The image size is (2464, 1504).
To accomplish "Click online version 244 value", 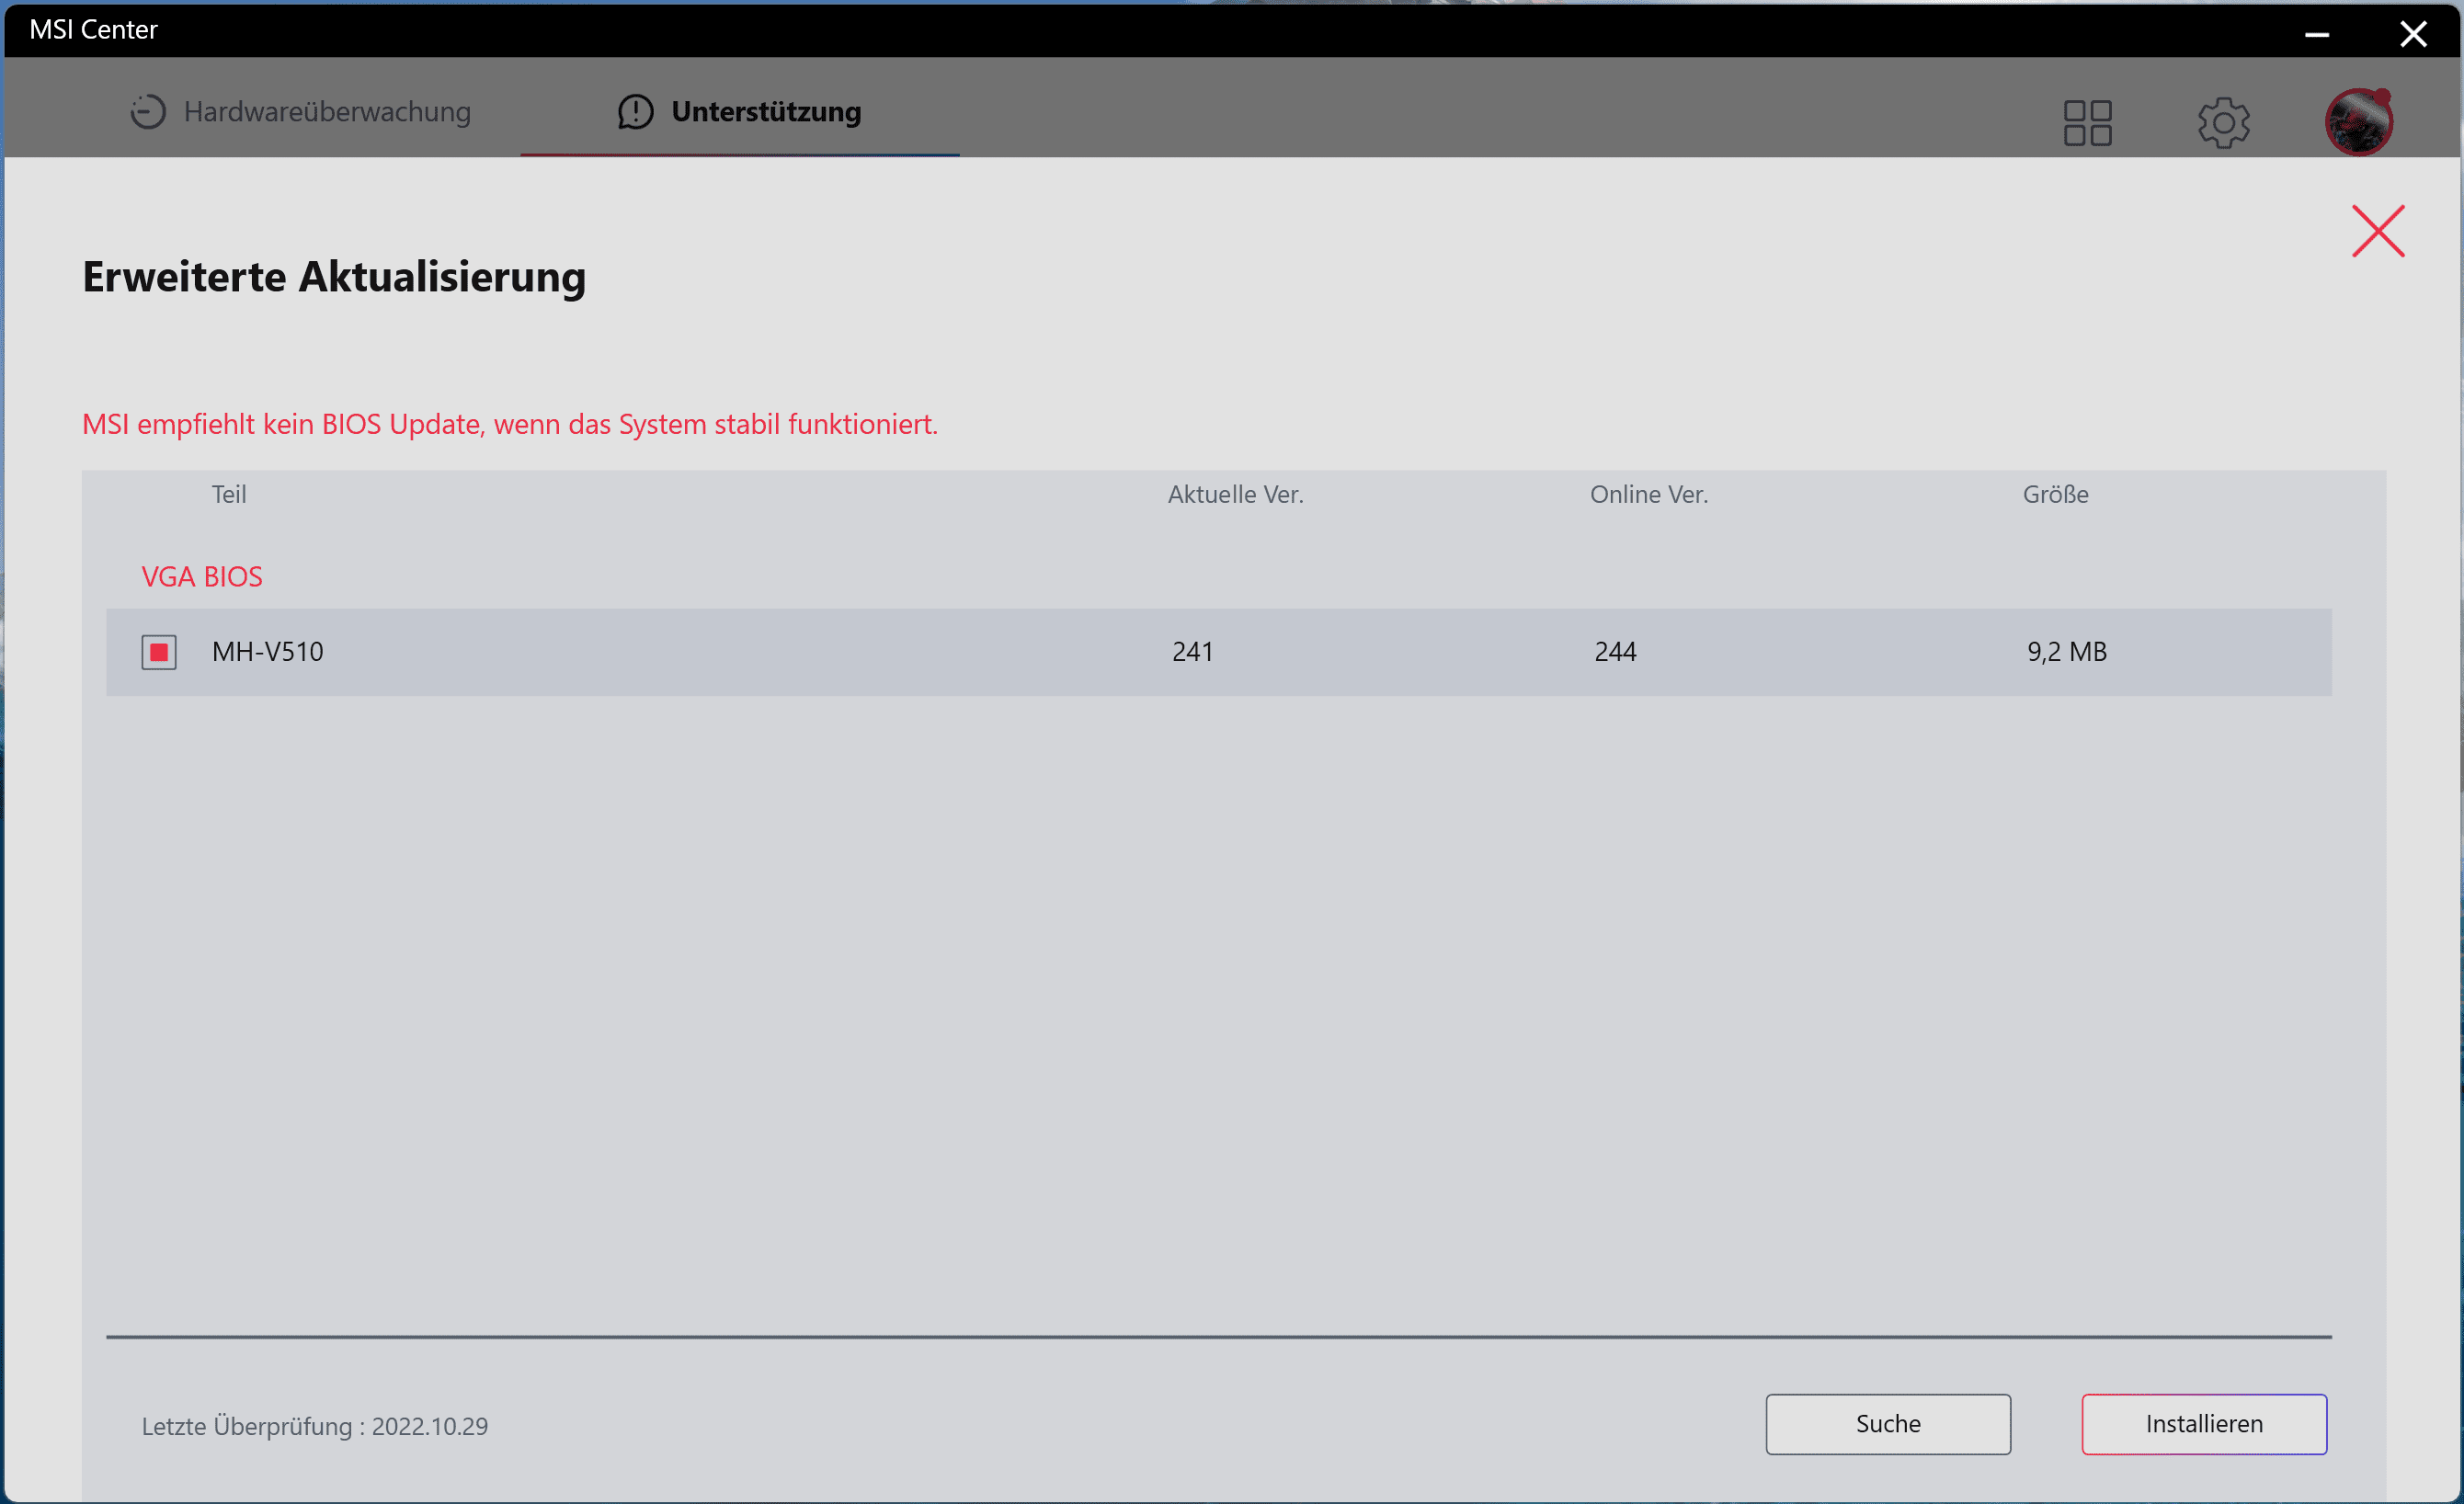I will click(x=1614, y=652).
